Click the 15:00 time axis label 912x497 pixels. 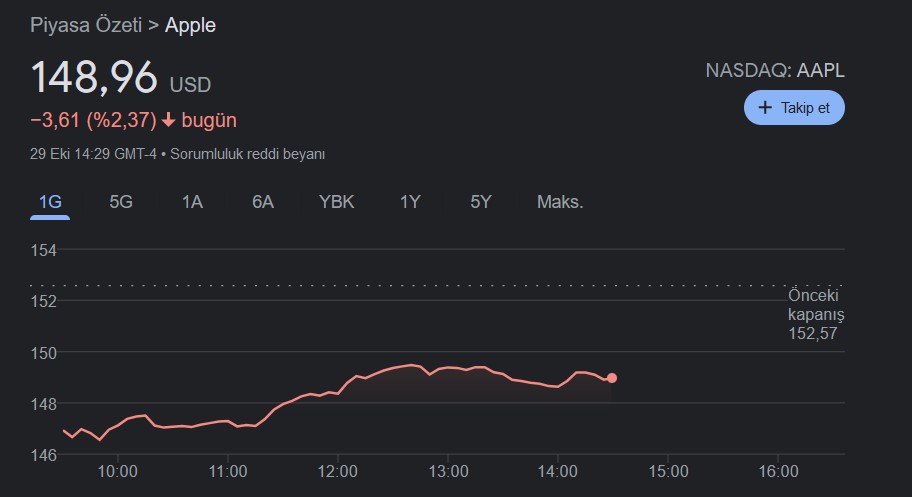click(668, 471)
